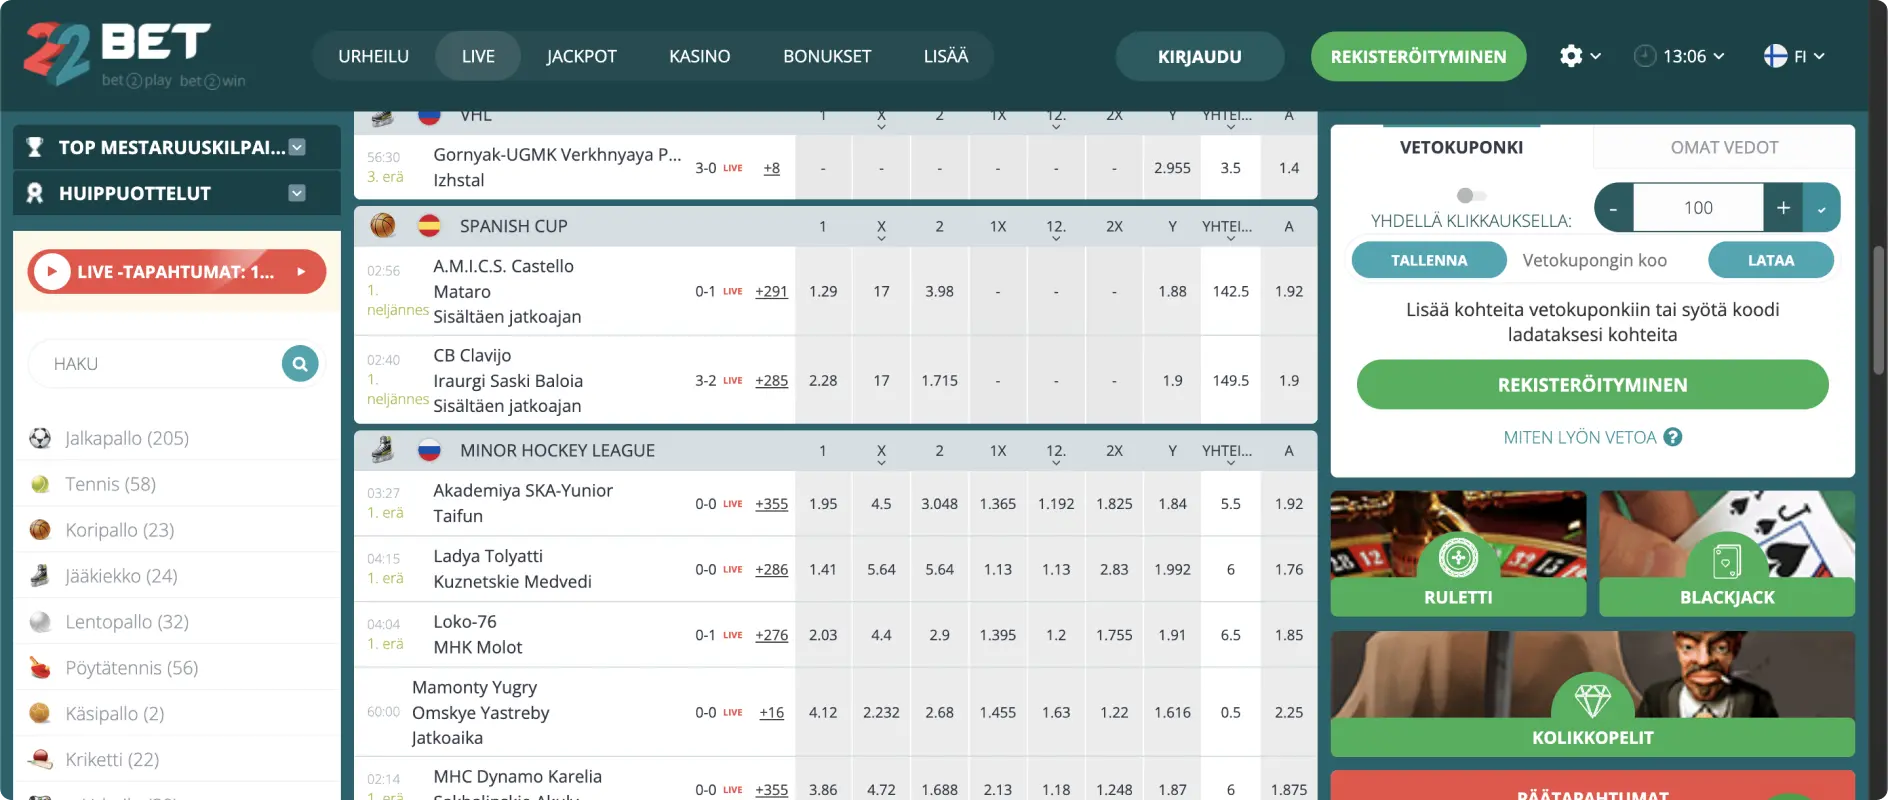Open the BONUKSET menu item
The image size is (1888, 800).
tap(827, 56)
